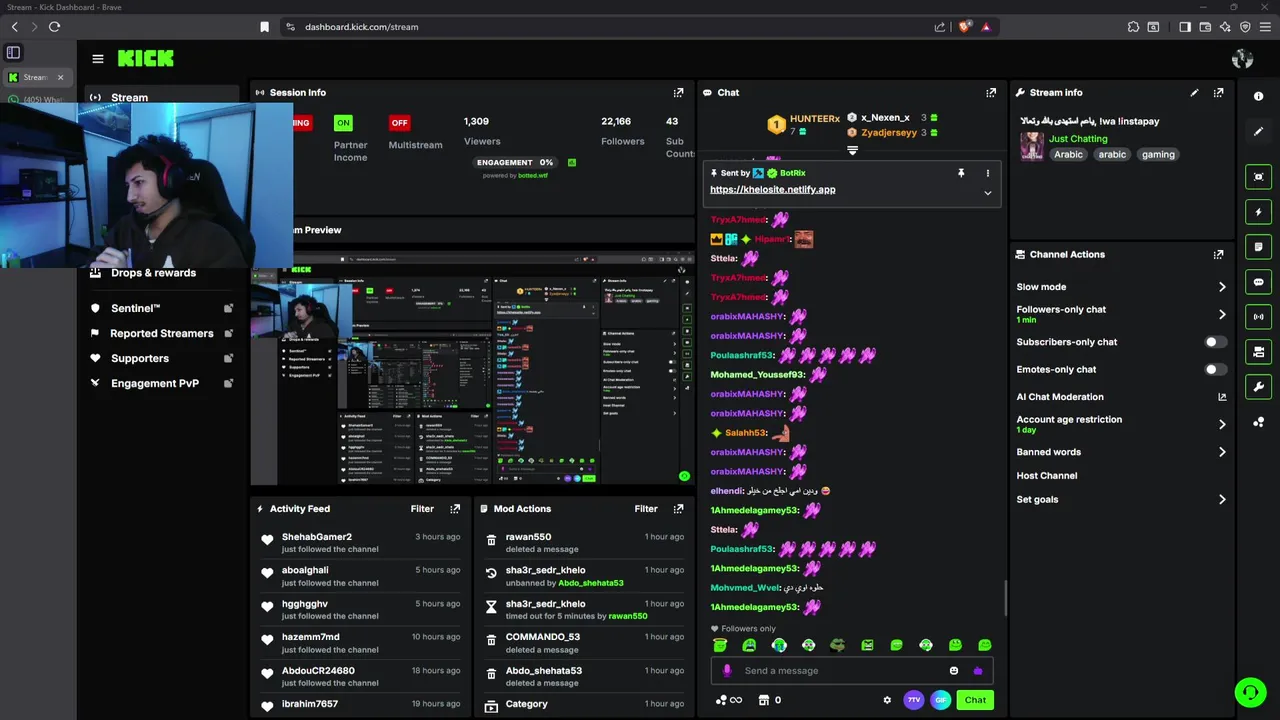
Task: Open Stream in the sidebar
Action: [x=129, y=98]
